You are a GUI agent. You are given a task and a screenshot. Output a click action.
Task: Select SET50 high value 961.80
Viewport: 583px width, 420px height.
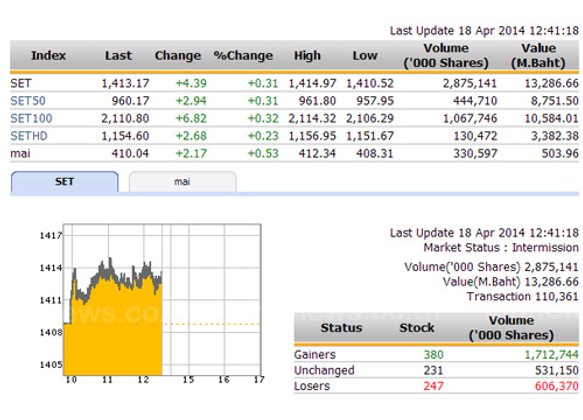click(x=317, y=101)
